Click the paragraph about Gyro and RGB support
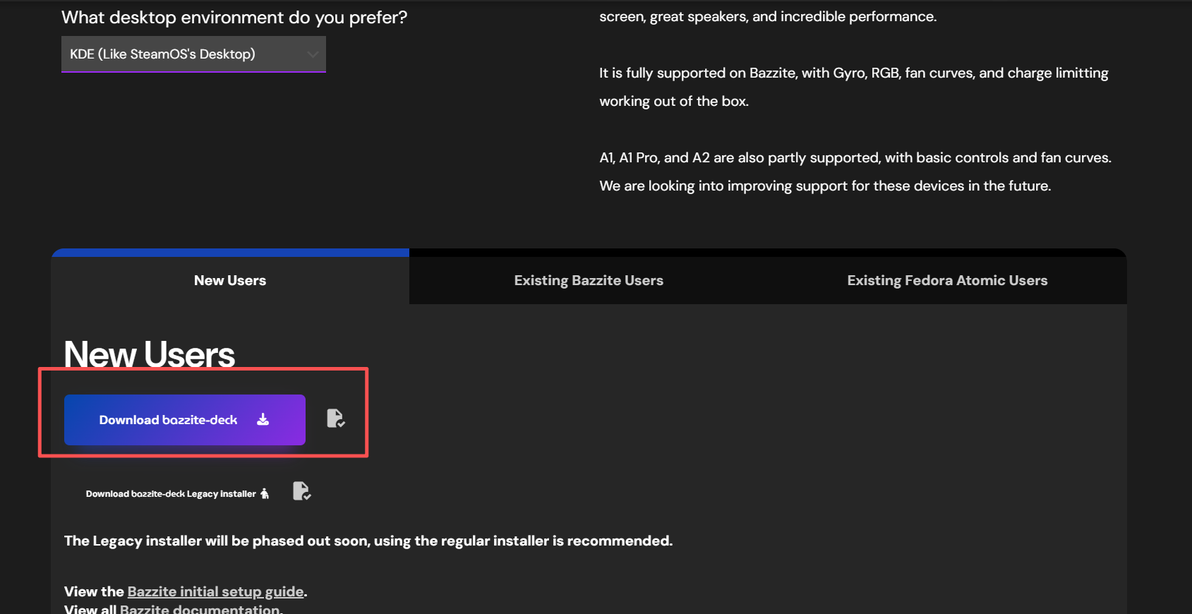1192x614 pixels. click(854, 87)
